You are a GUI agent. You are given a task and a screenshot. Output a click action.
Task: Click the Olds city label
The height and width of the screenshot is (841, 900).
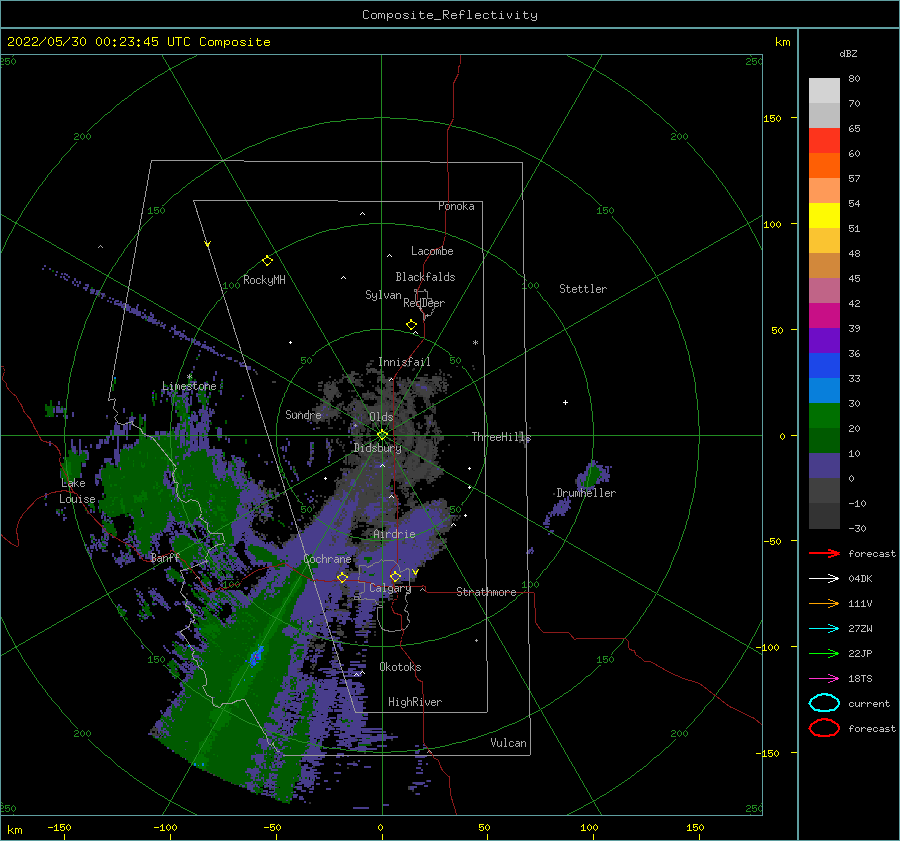coord(381,417)
